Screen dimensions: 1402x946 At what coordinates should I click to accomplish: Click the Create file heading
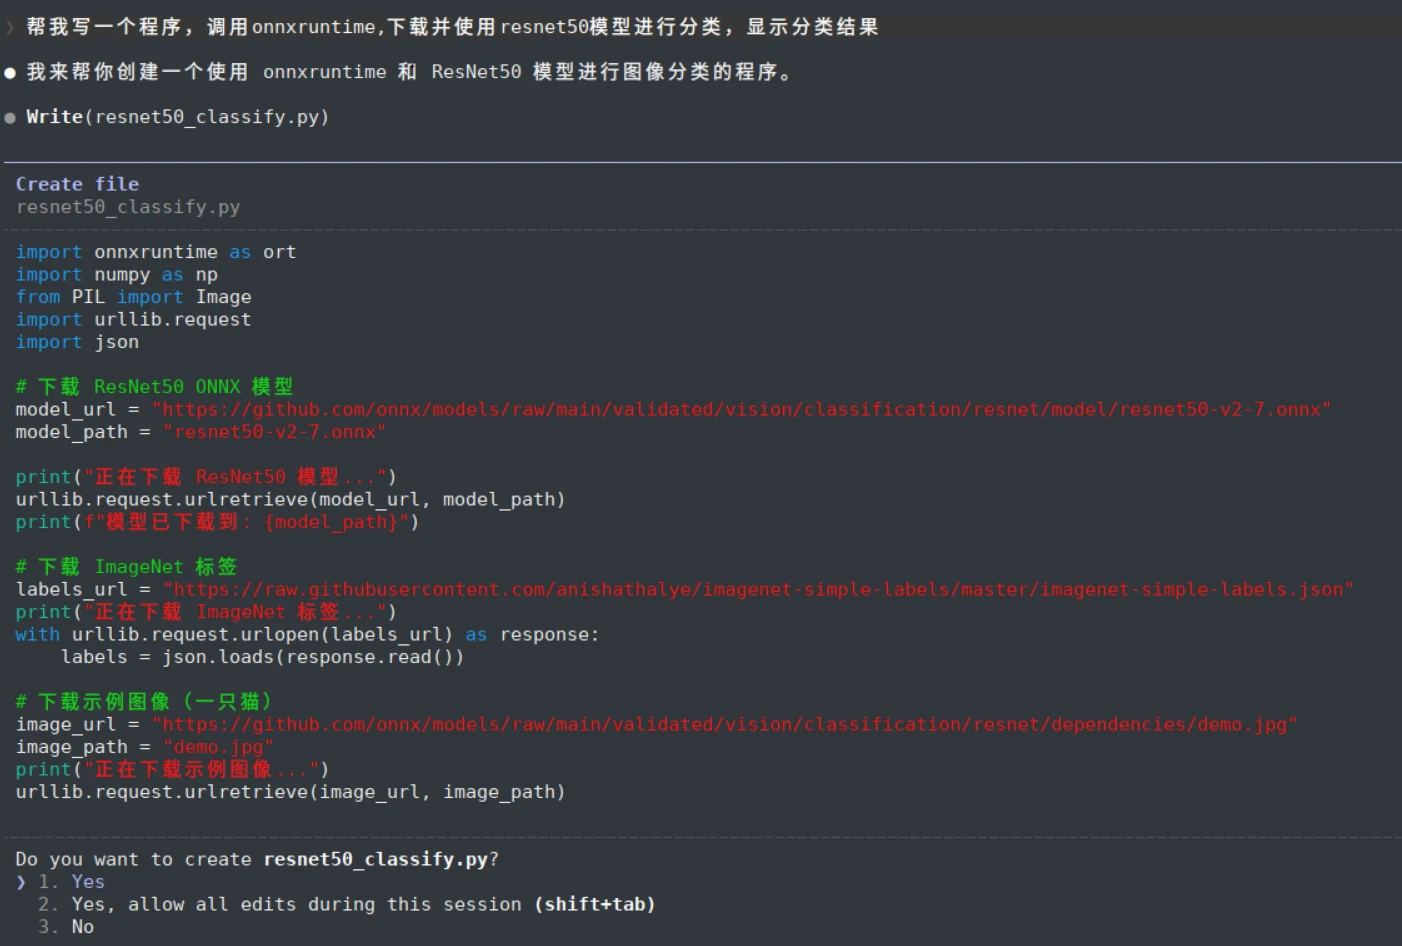click(x=77, y=184)
